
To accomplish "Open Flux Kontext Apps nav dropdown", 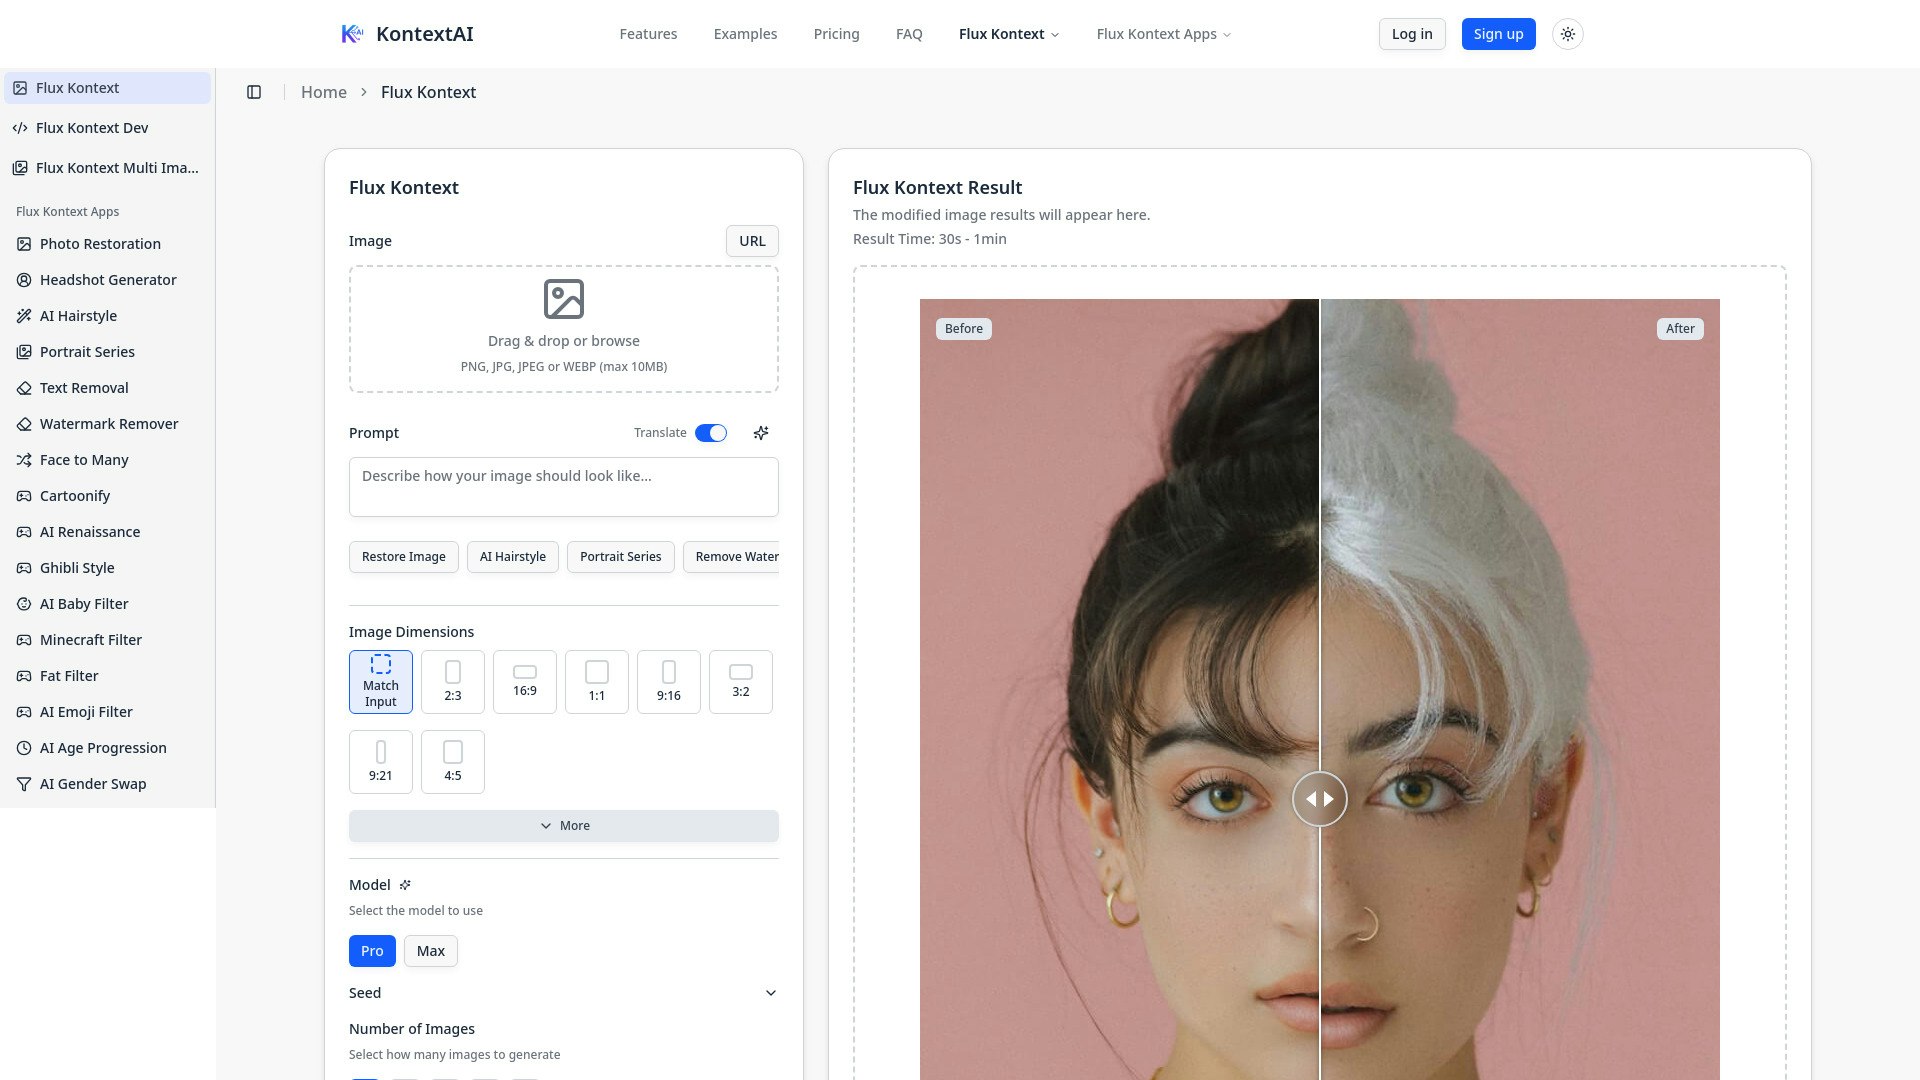I will [x=1164, y=34].
